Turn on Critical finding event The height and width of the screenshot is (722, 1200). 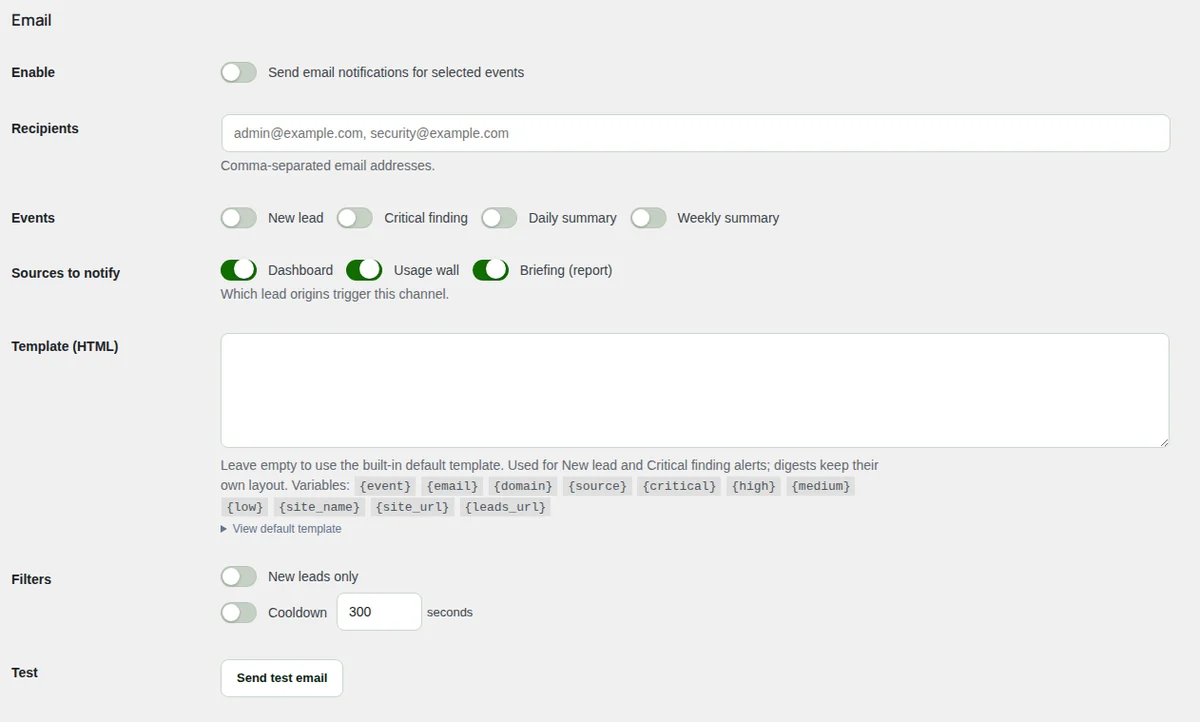click(355, 217)
